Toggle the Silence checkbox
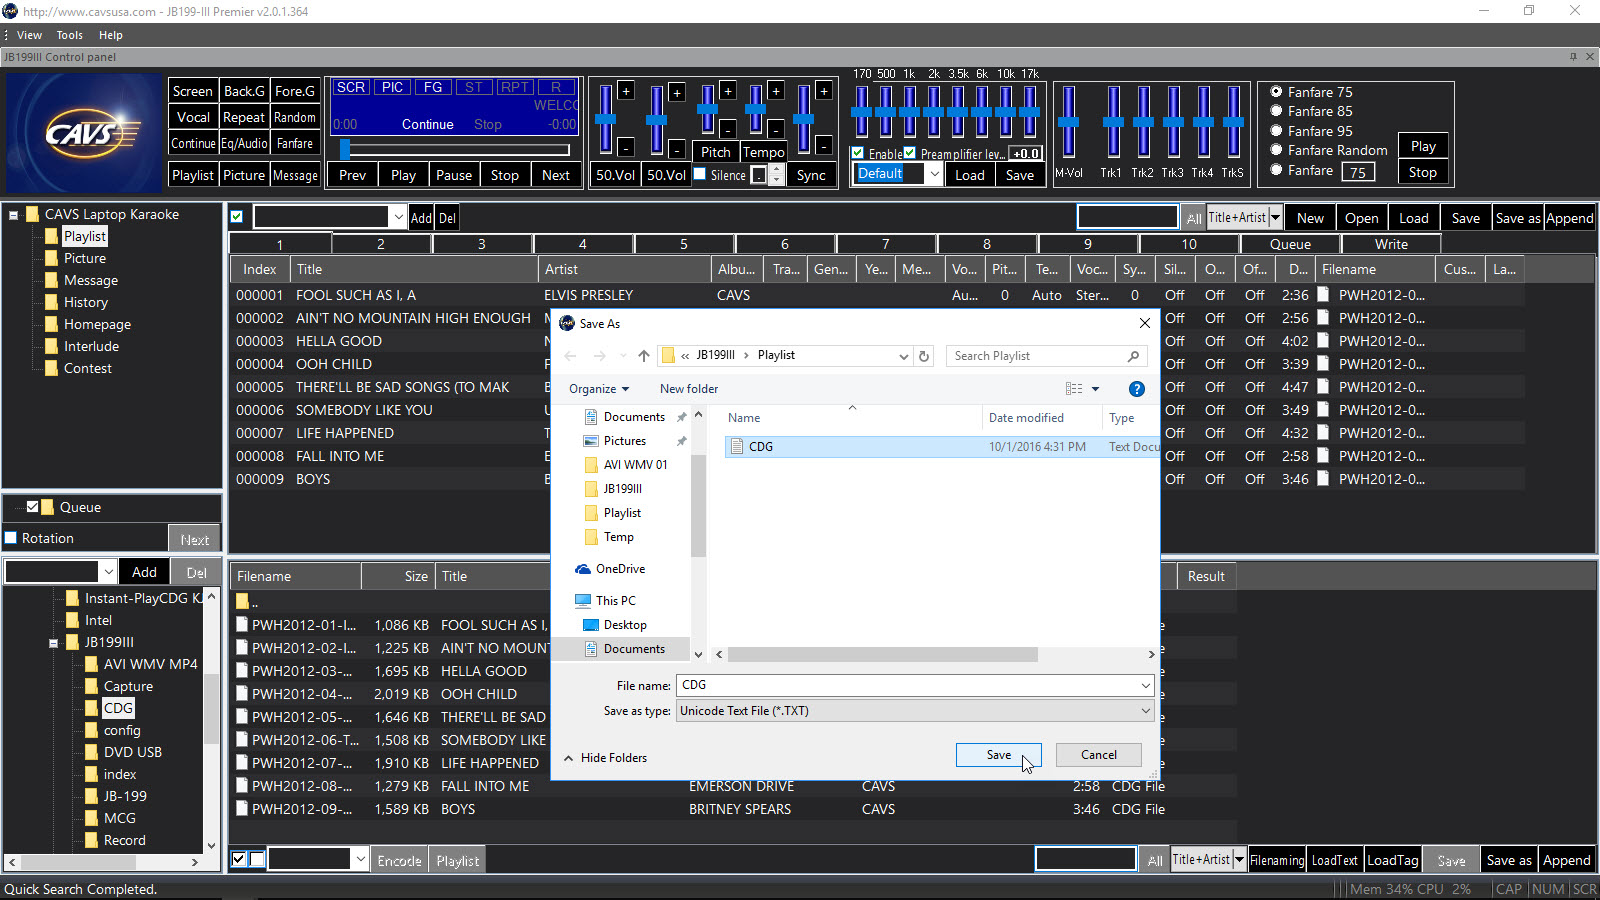The height and width of the screenshot is (900, 1600). point(700,174)
